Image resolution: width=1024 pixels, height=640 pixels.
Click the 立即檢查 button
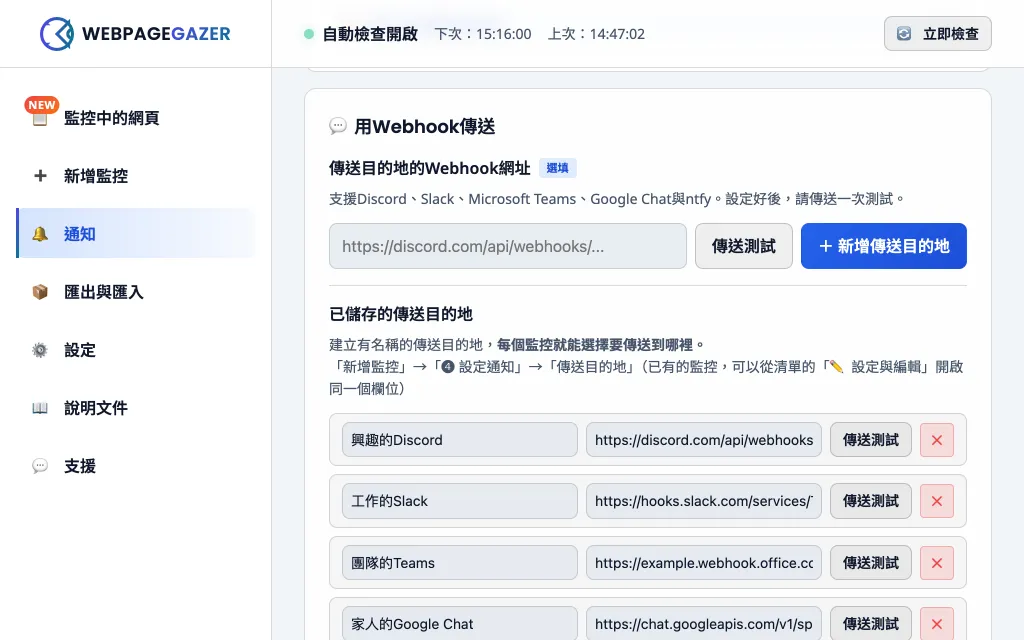[937, 34]
